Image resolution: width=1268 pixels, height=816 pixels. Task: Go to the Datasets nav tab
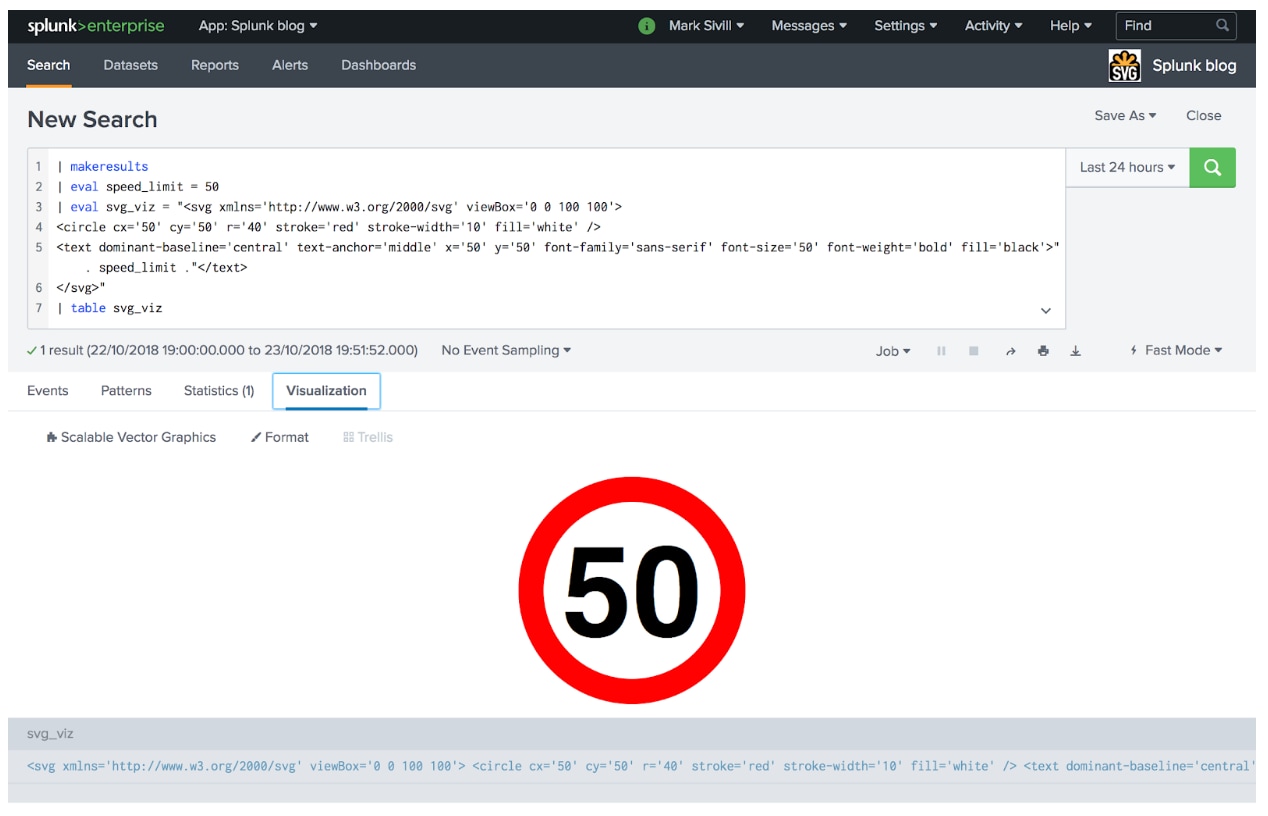click(131, 65)
